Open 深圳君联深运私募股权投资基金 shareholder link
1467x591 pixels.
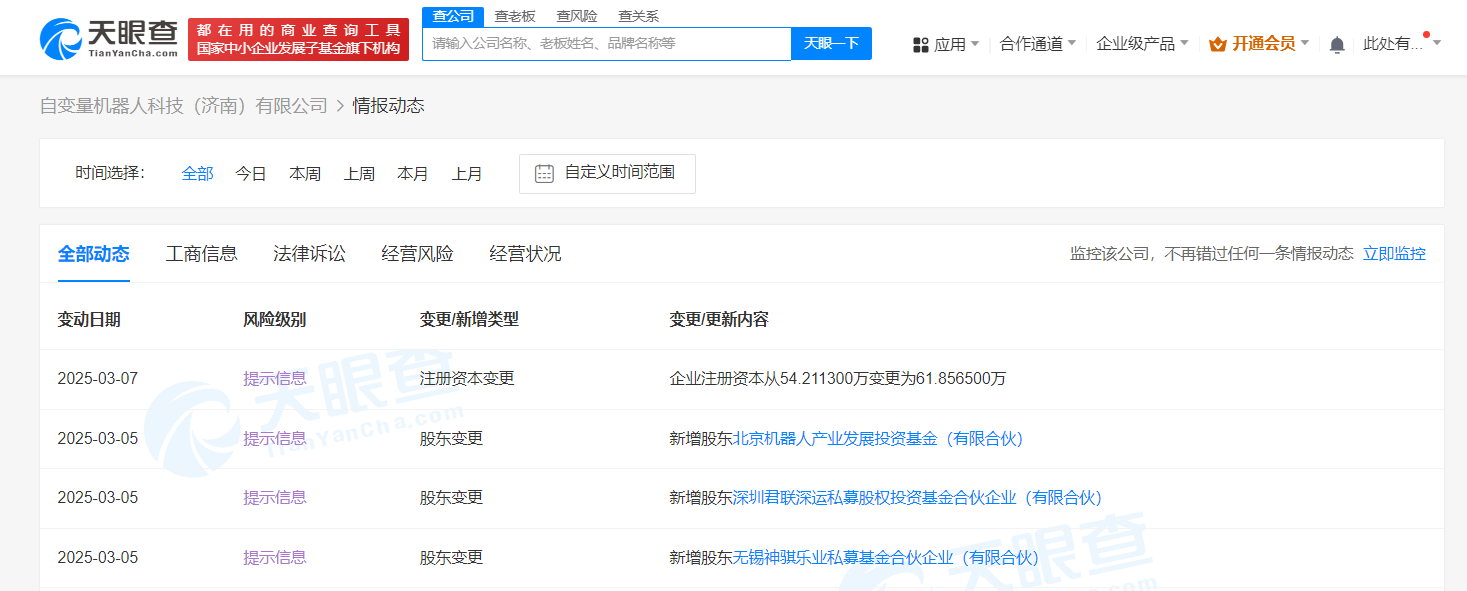[x=918, y=497]
